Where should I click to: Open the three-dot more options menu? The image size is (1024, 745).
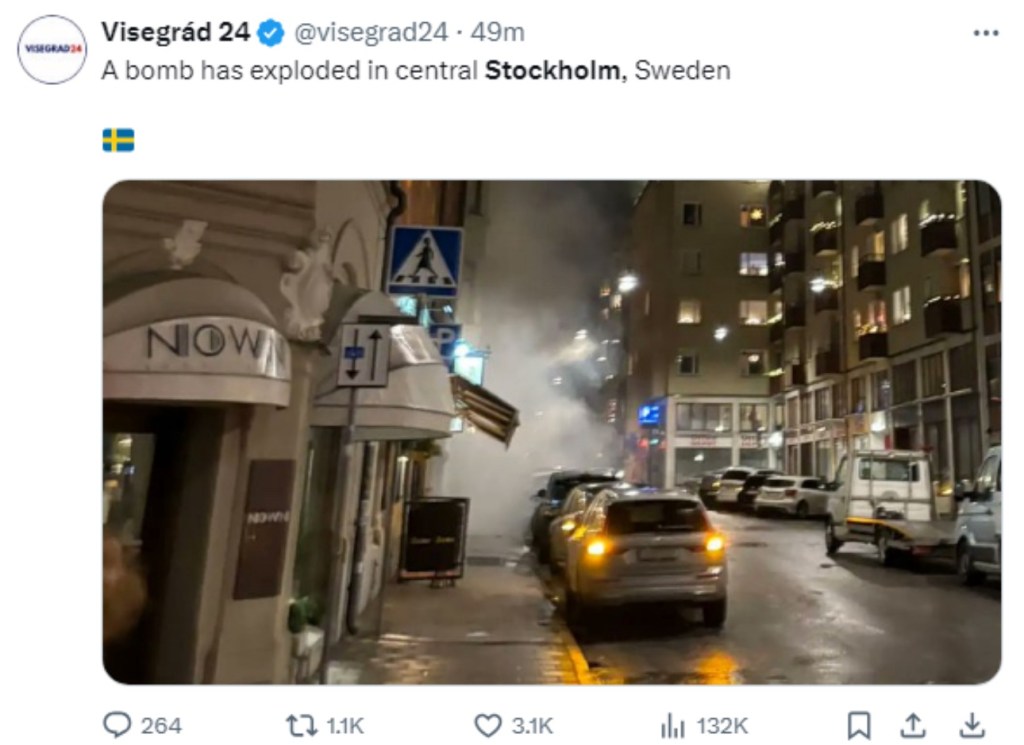(x=985, y=33)
